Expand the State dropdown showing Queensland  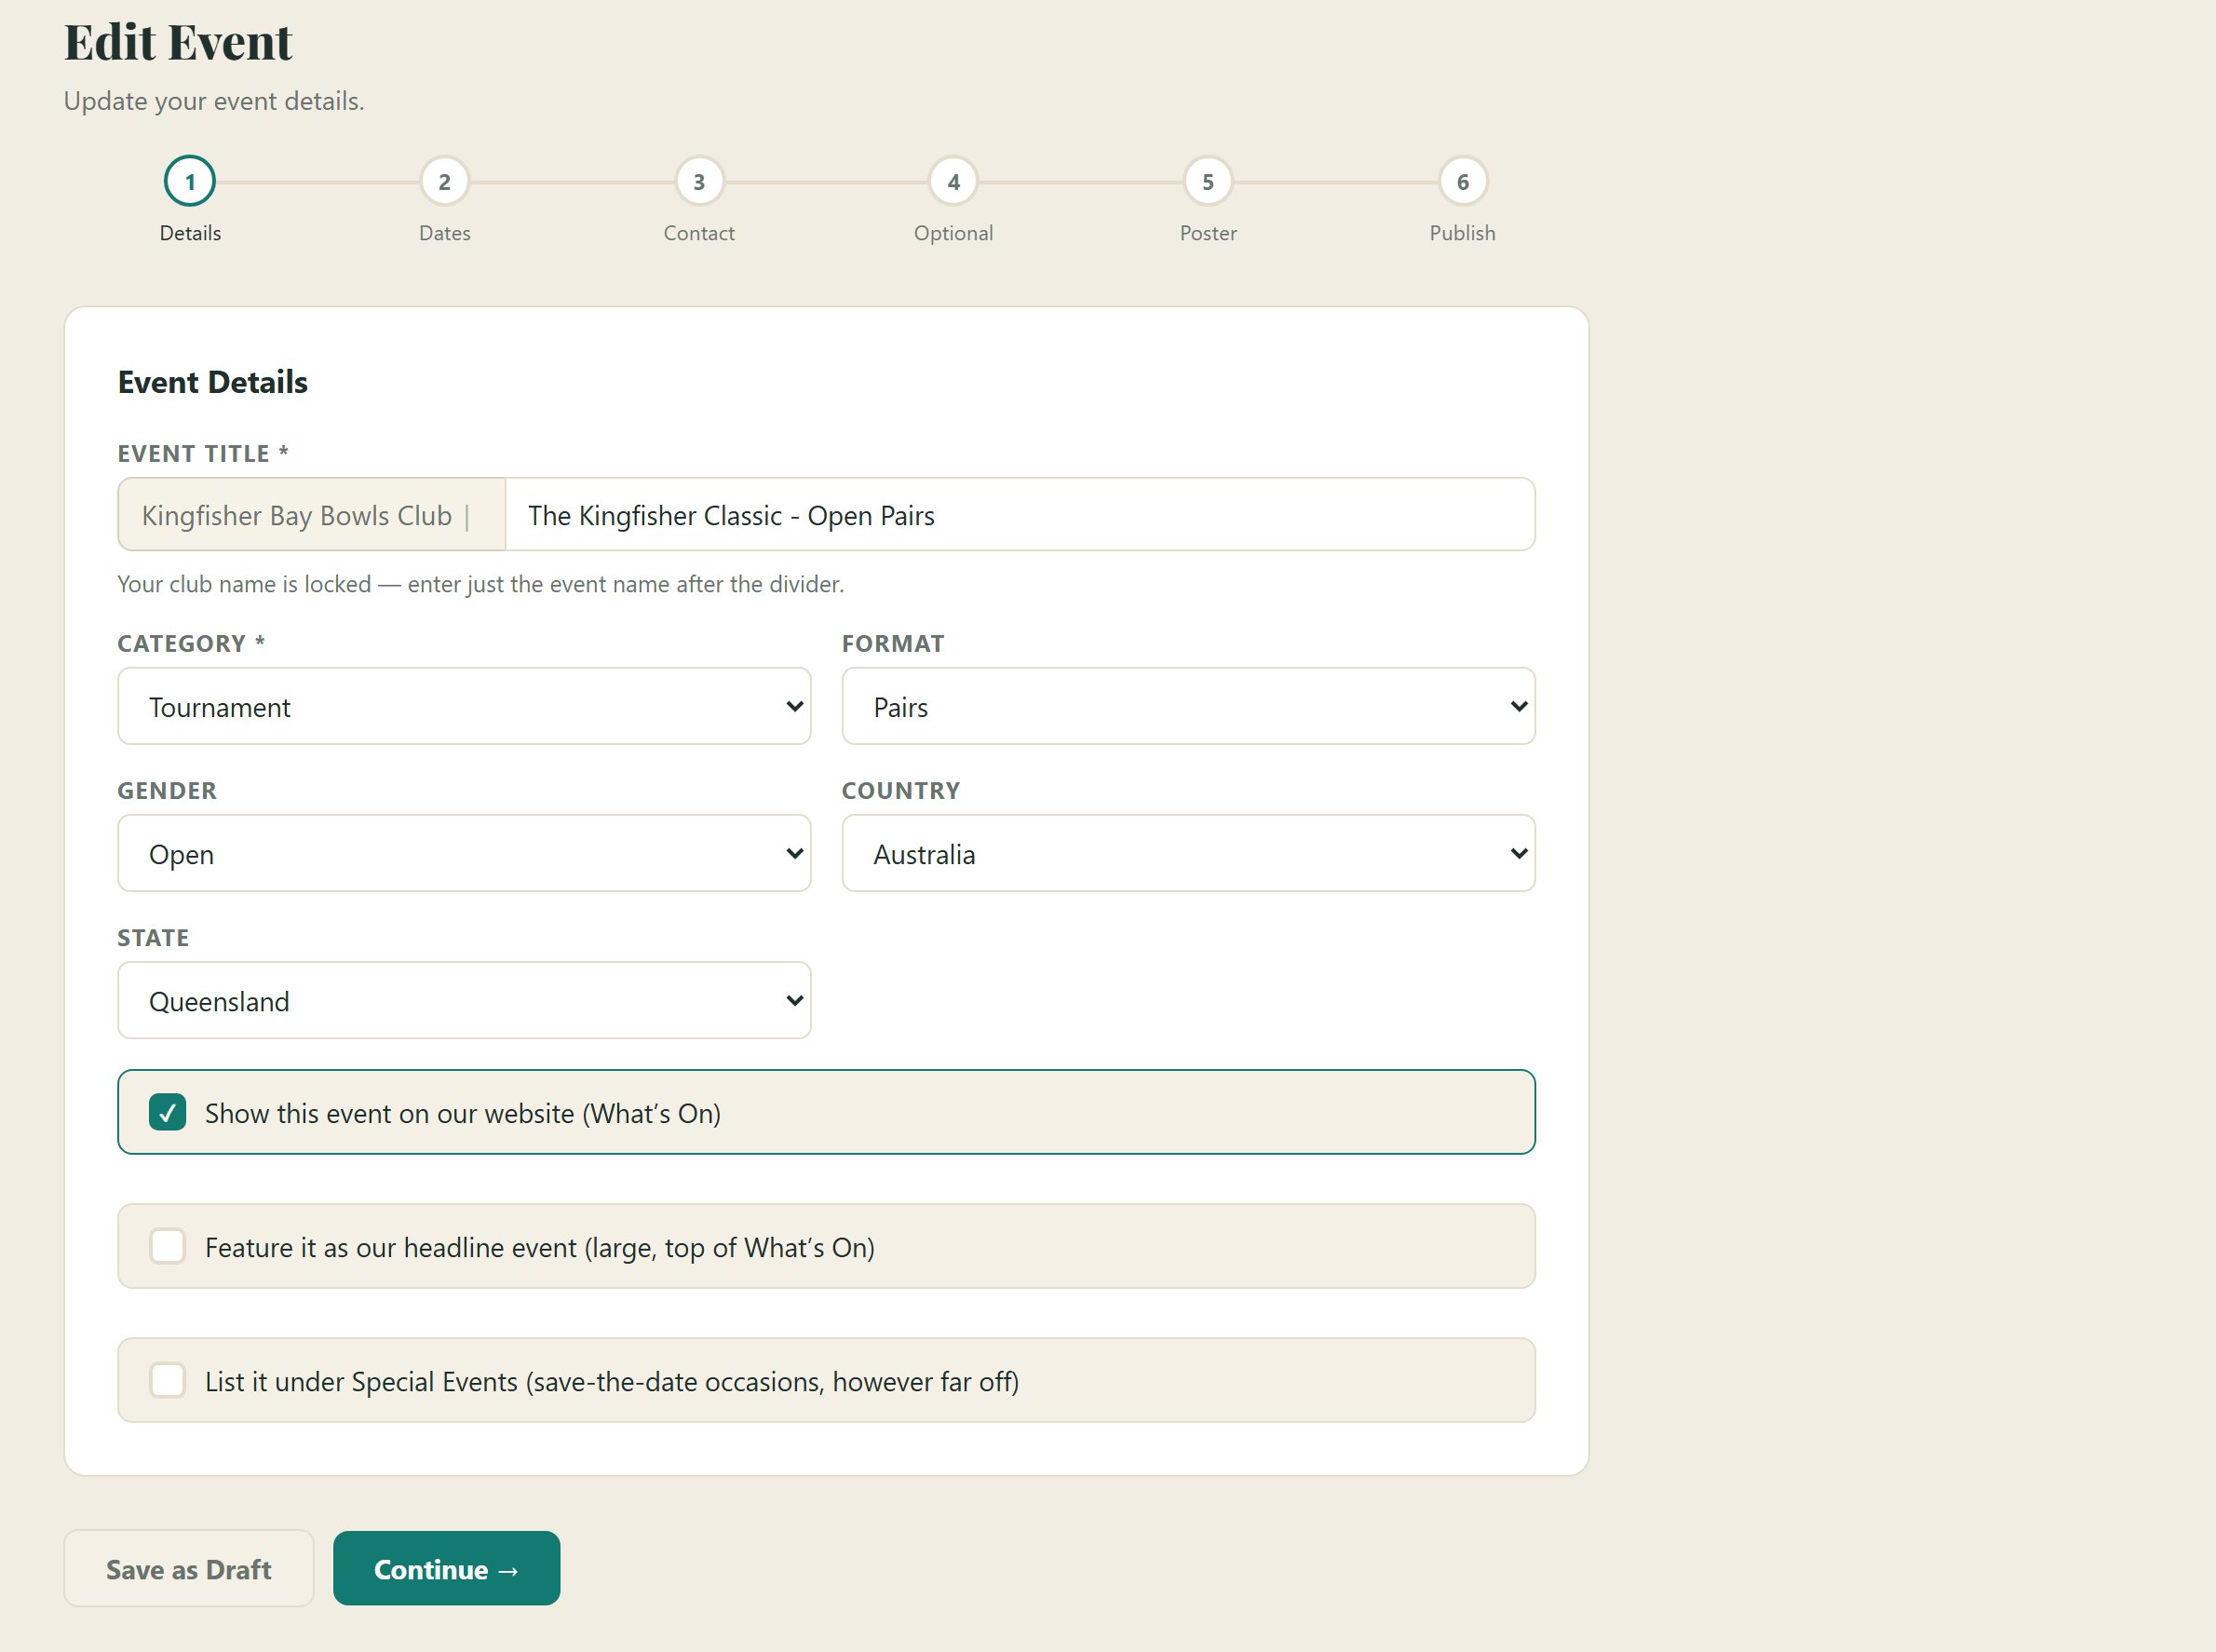[464, 1000]
